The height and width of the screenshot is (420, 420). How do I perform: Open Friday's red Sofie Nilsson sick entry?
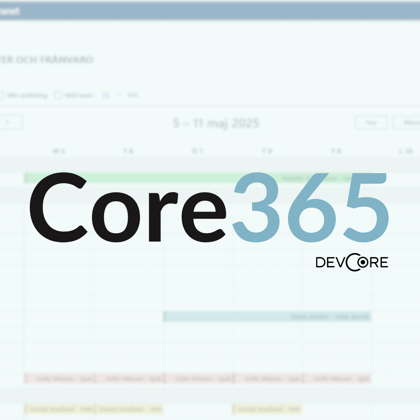pos(337,378)
